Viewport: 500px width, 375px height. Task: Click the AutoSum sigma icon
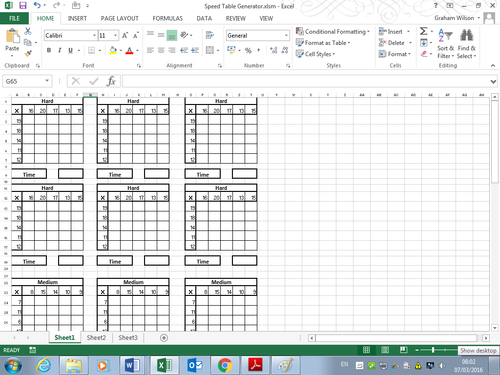423,31
